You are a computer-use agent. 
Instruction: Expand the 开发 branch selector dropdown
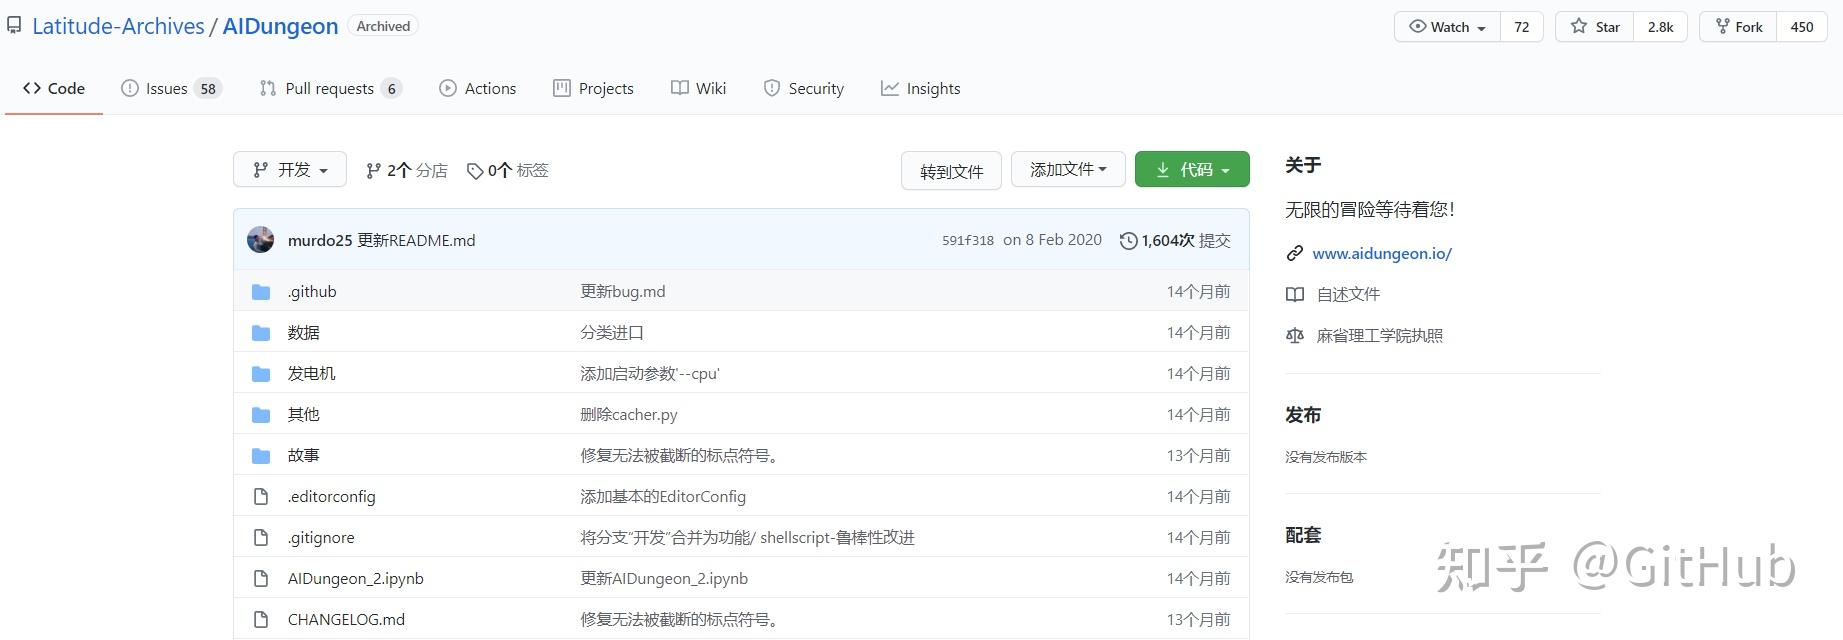point(290,169)
